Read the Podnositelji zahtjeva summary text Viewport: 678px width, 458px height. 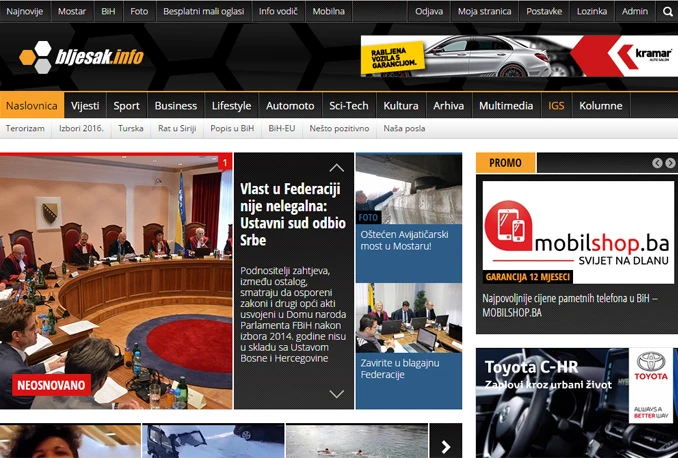point(293,314)
